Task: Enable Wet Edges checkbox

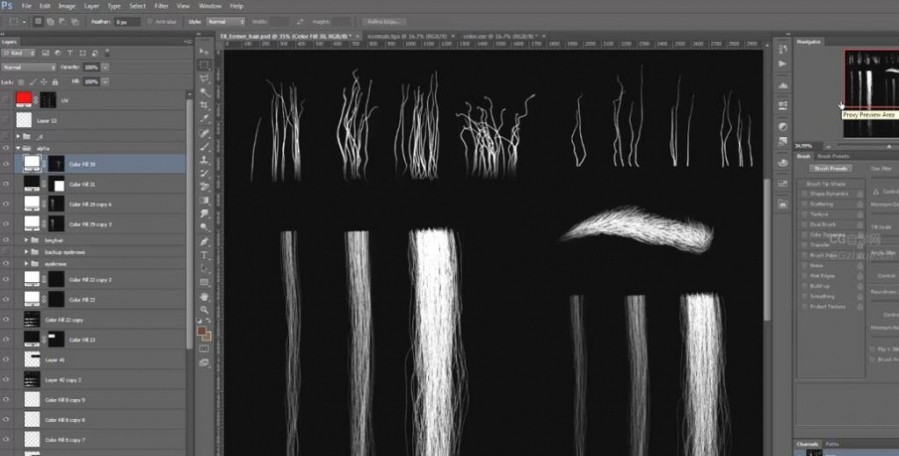Action: click(x=804, y=276)
